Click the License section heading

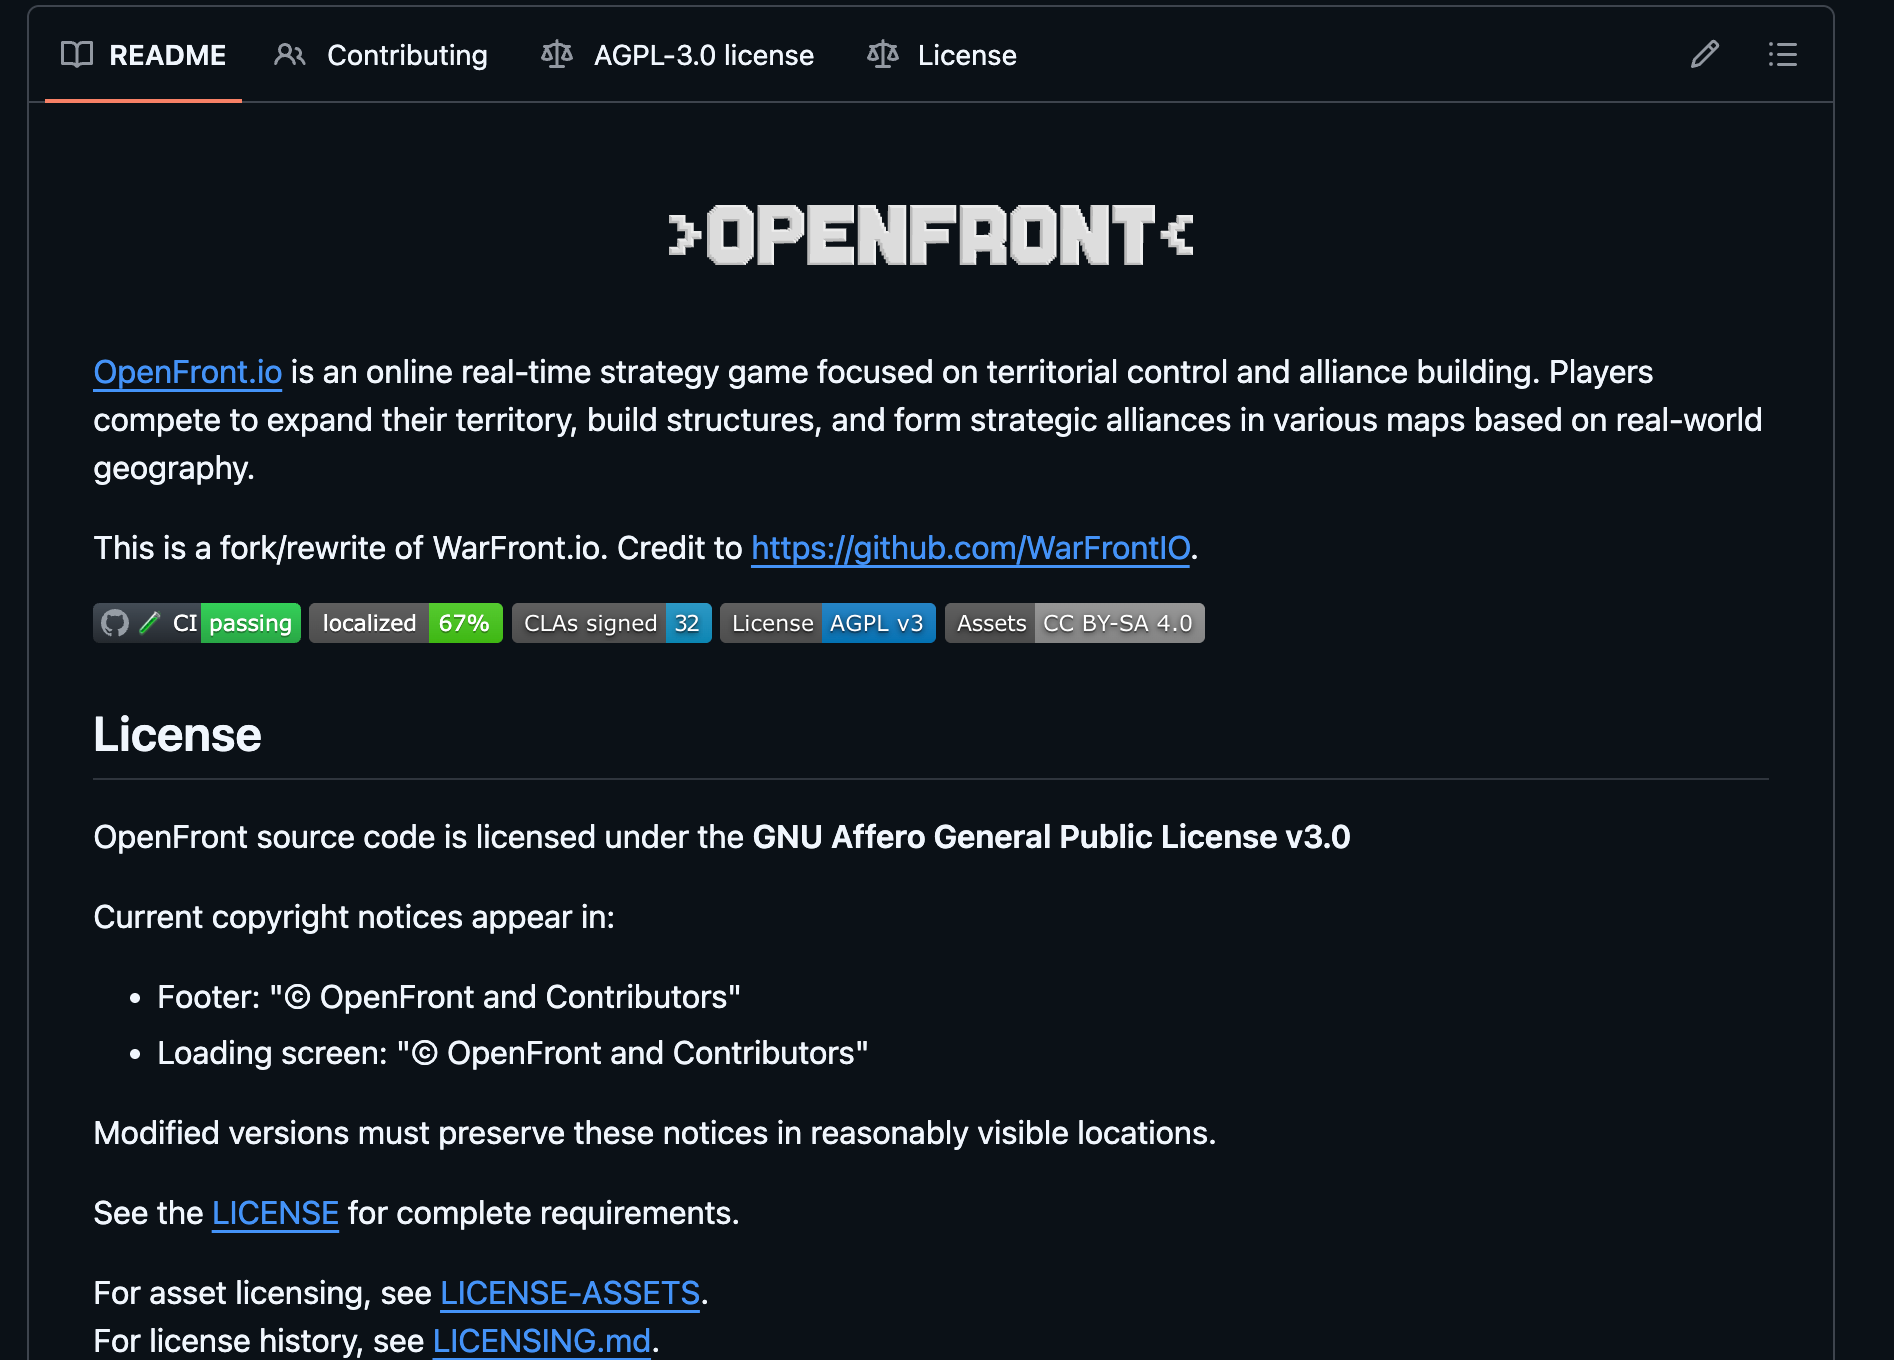coord(178,735)
